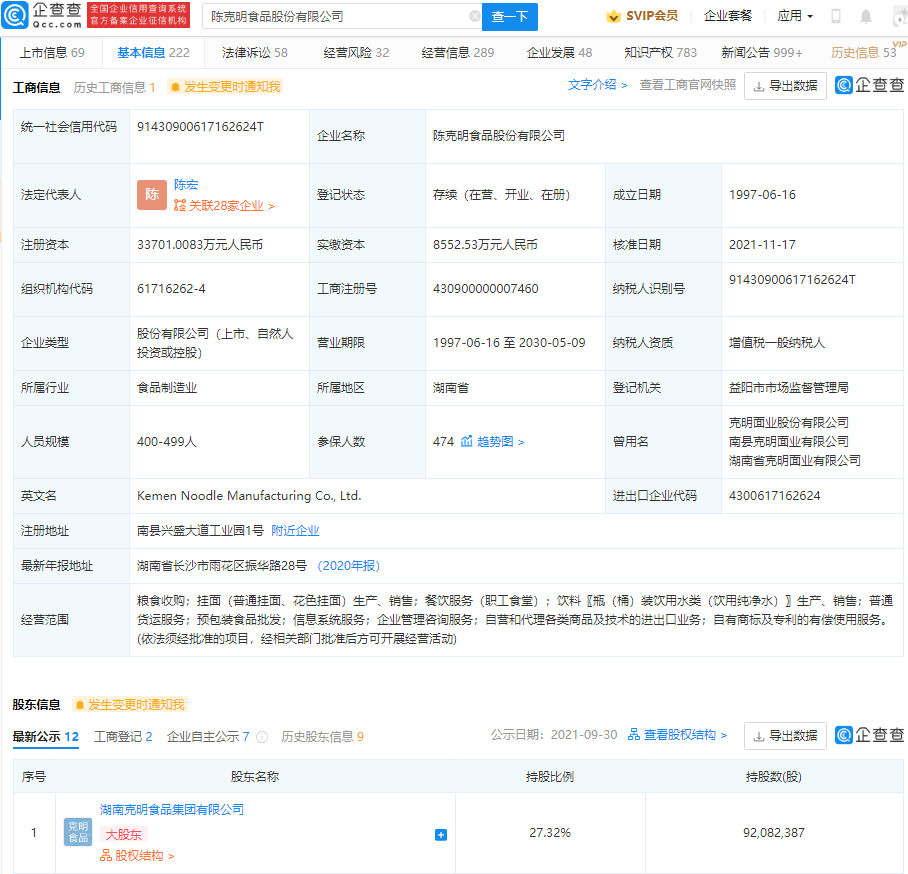The width and height of the screenshot is (908, 874).
Task: Click the 益阳市市场监督管理局 registration authority
Action: pyautogui.click(x=789, y=387)
